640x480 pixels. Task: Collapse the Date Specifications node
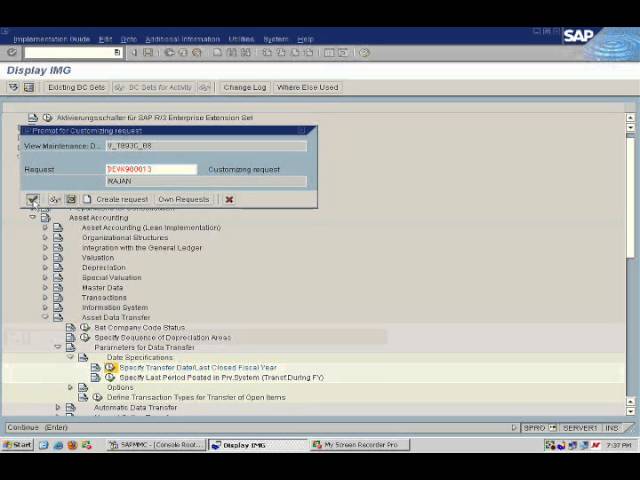70,357
